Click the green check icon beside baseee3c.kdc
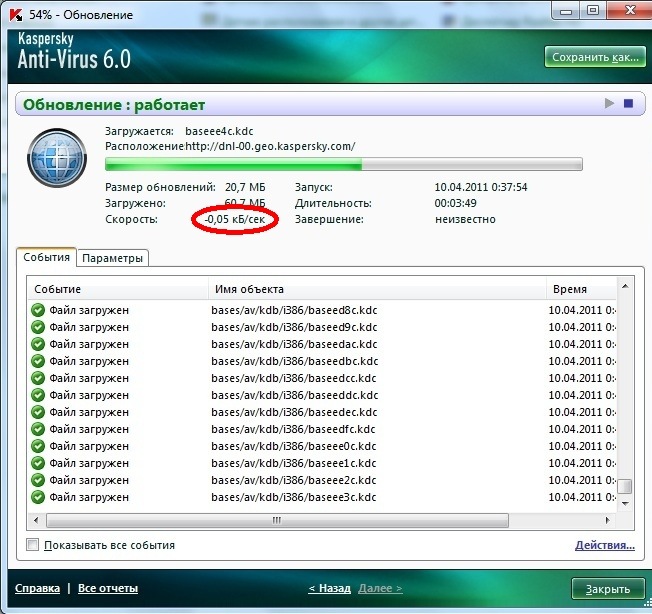 (38, 497)
